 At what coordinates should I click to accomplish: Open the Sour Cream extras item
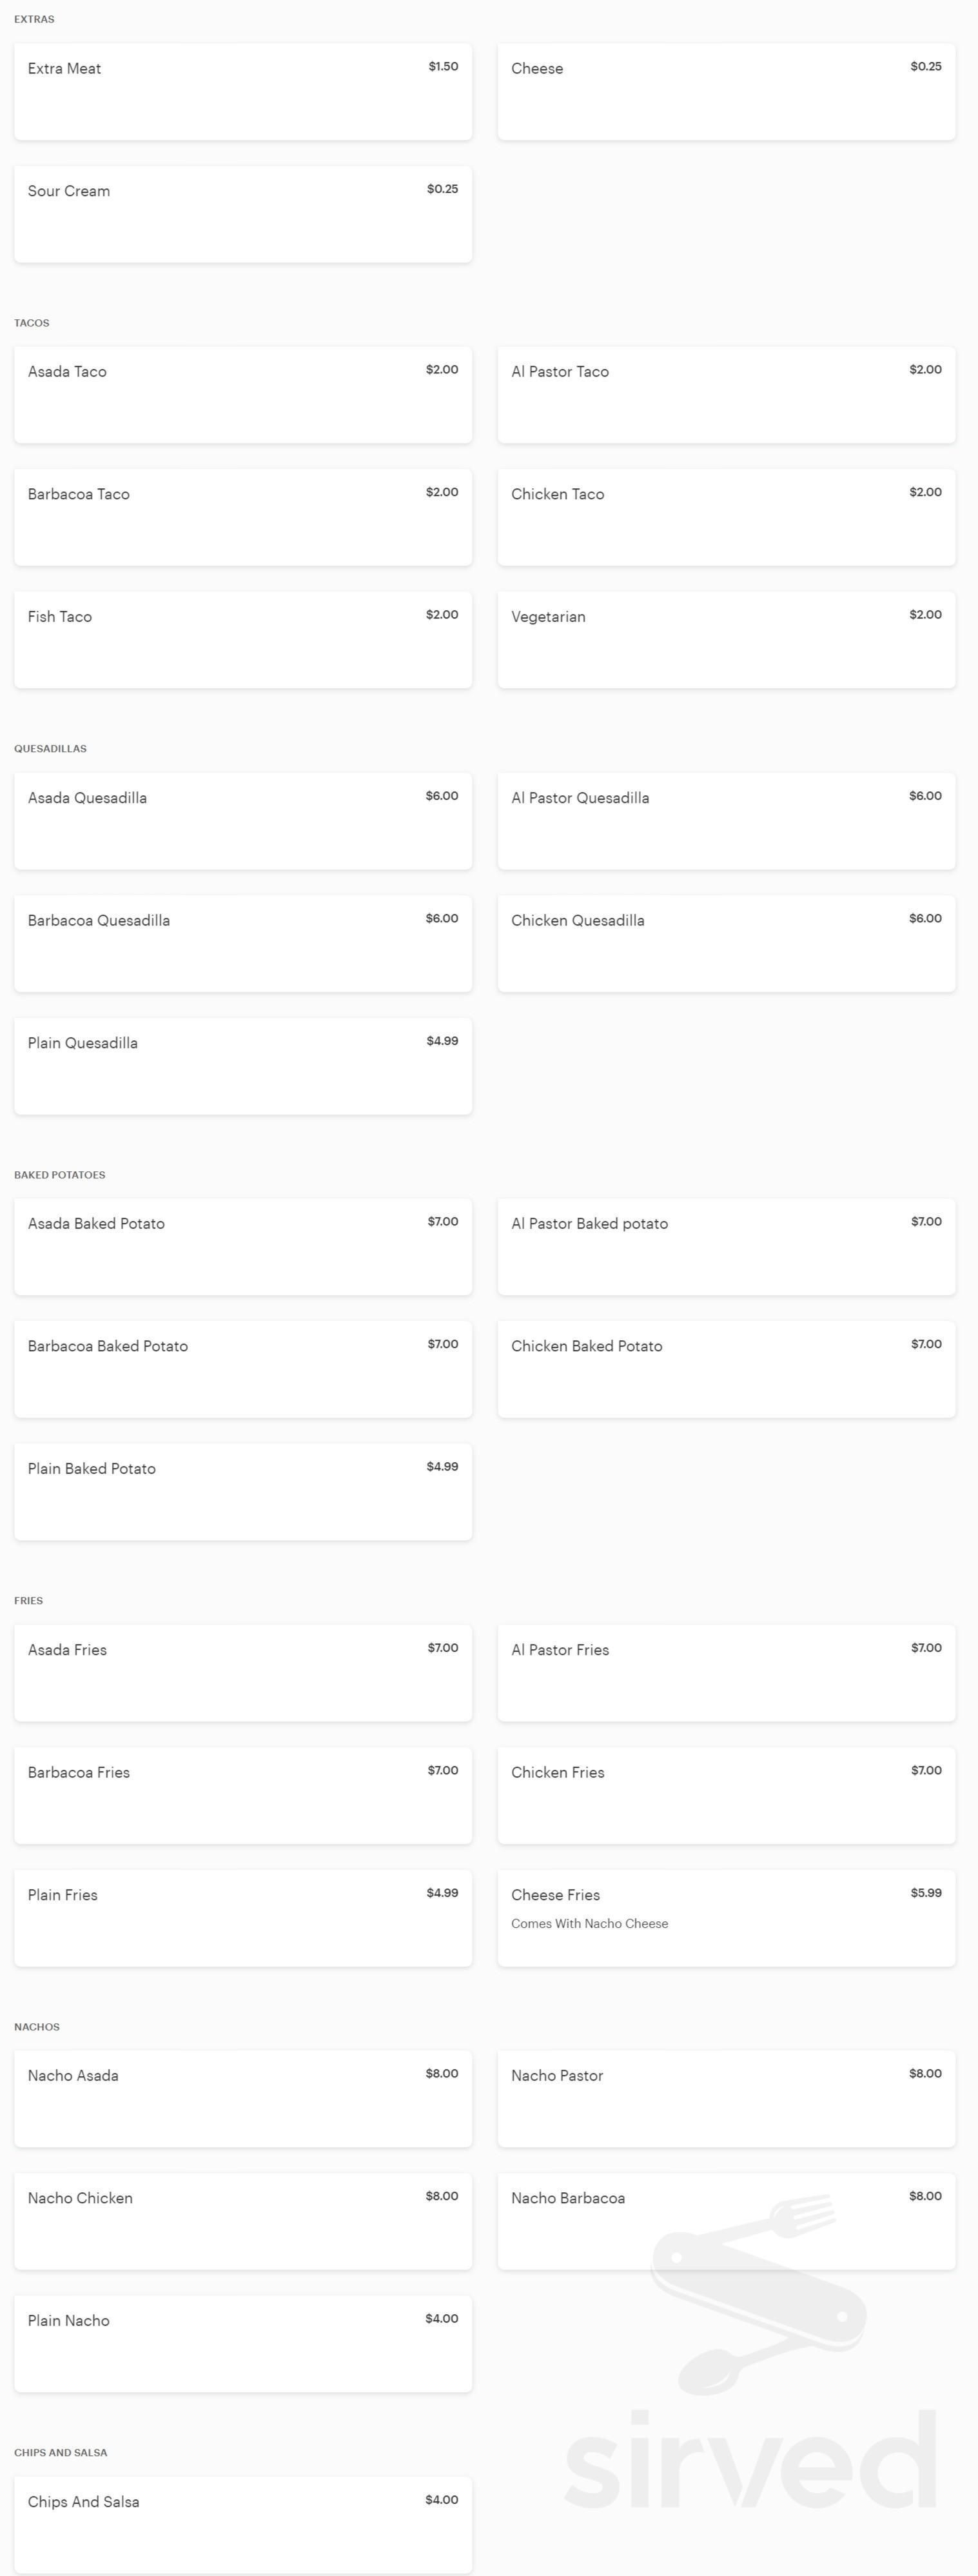[242, 214]
